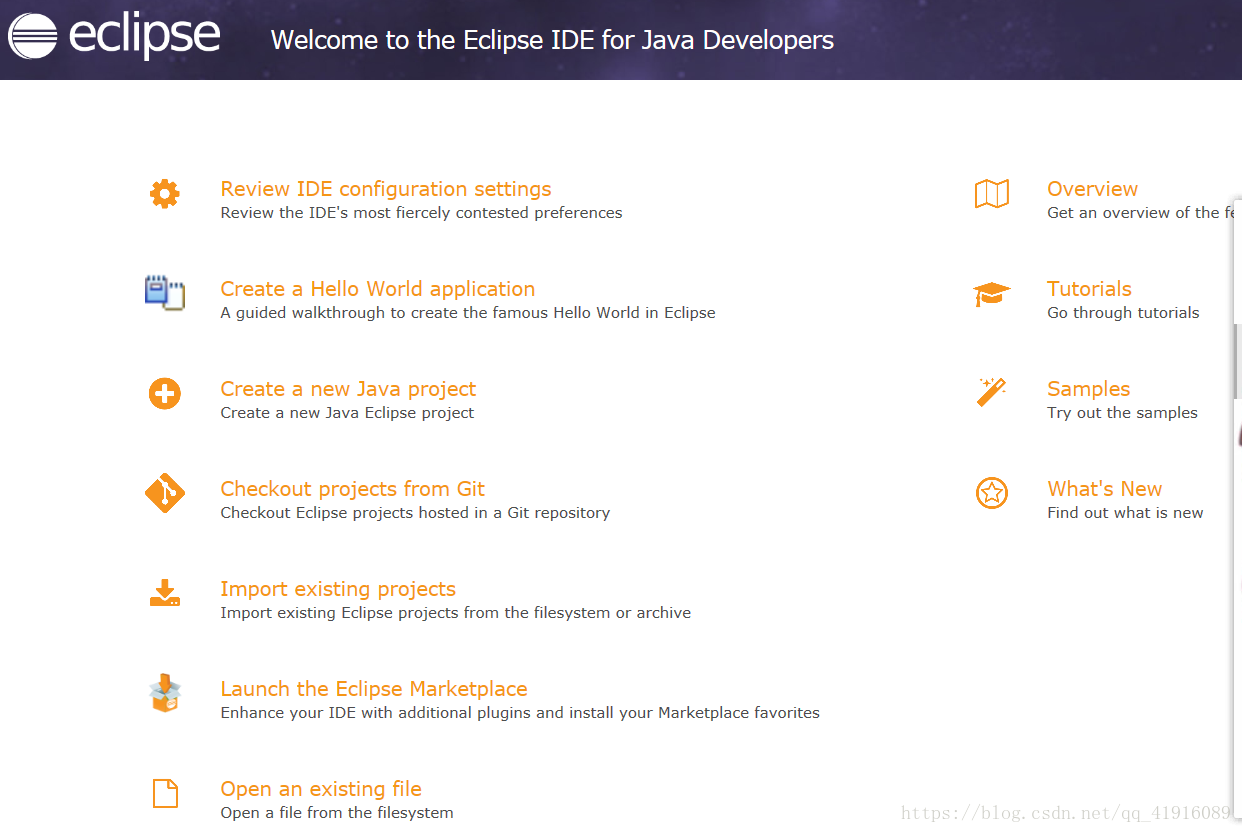Click text 'Review the IDE's most fiercely contested preferences'

click(x=421, y=213)
